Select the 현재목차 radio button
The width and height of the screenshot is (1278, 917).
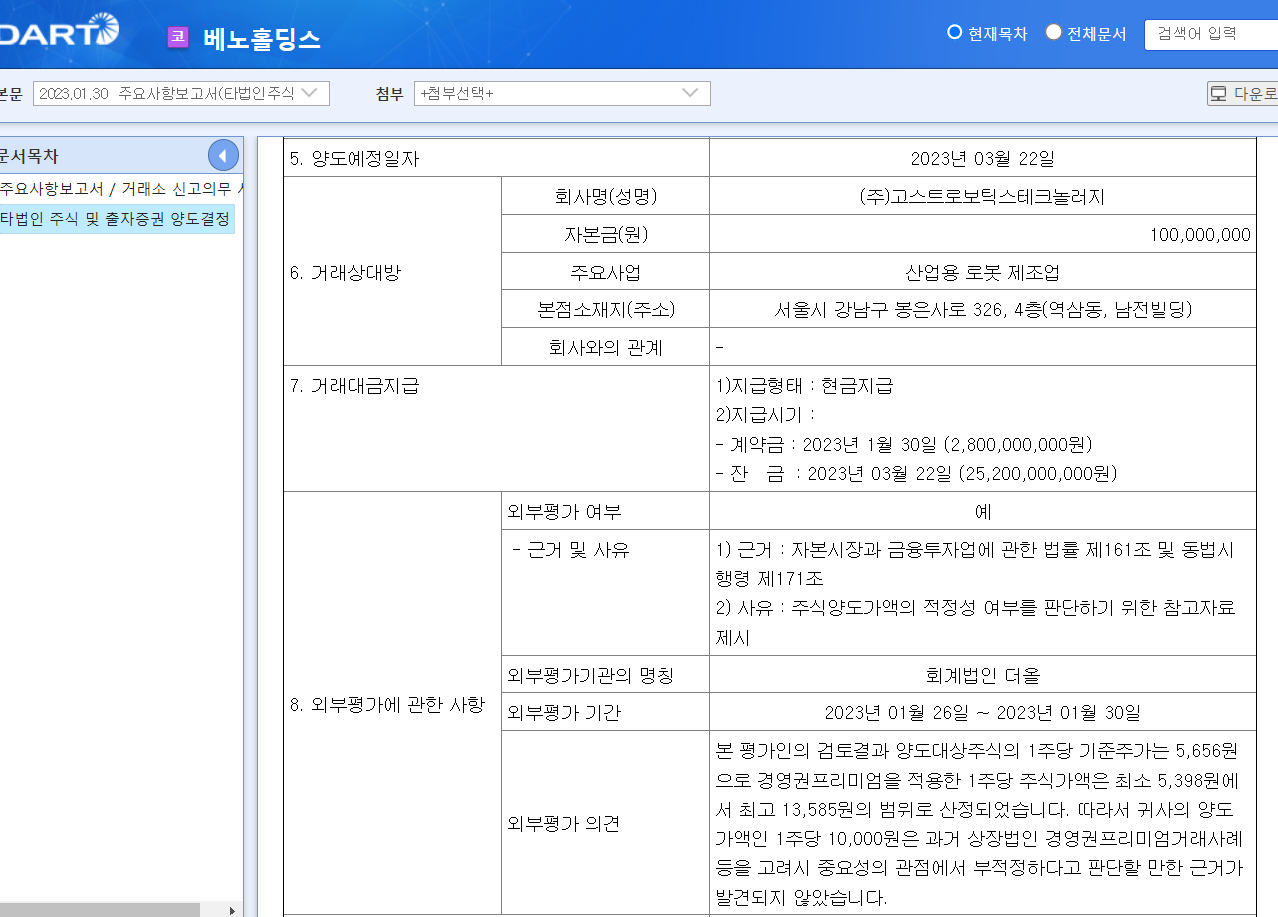(x=954, y=32)
